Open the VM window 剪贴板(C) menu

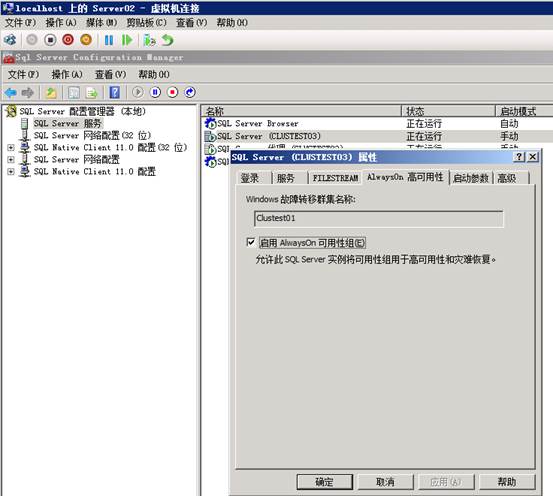(146, 23)
